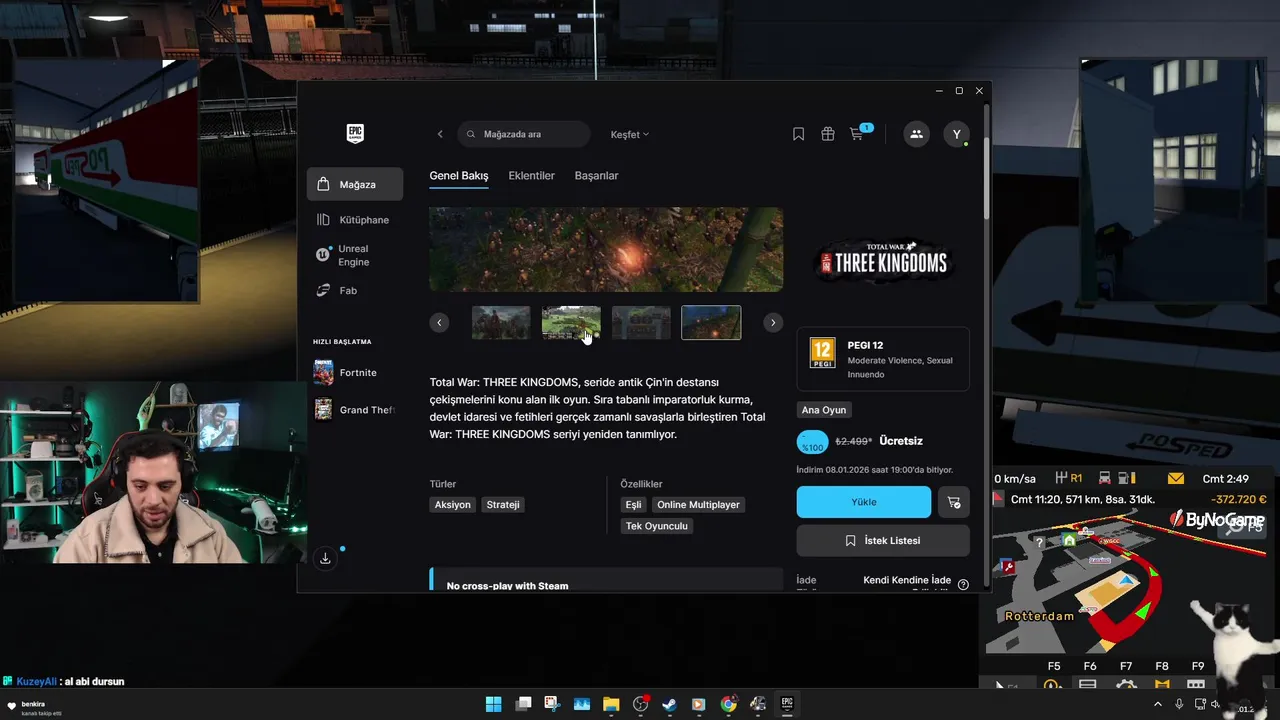
Task: Click the main game trailer image
Action: 606,249
